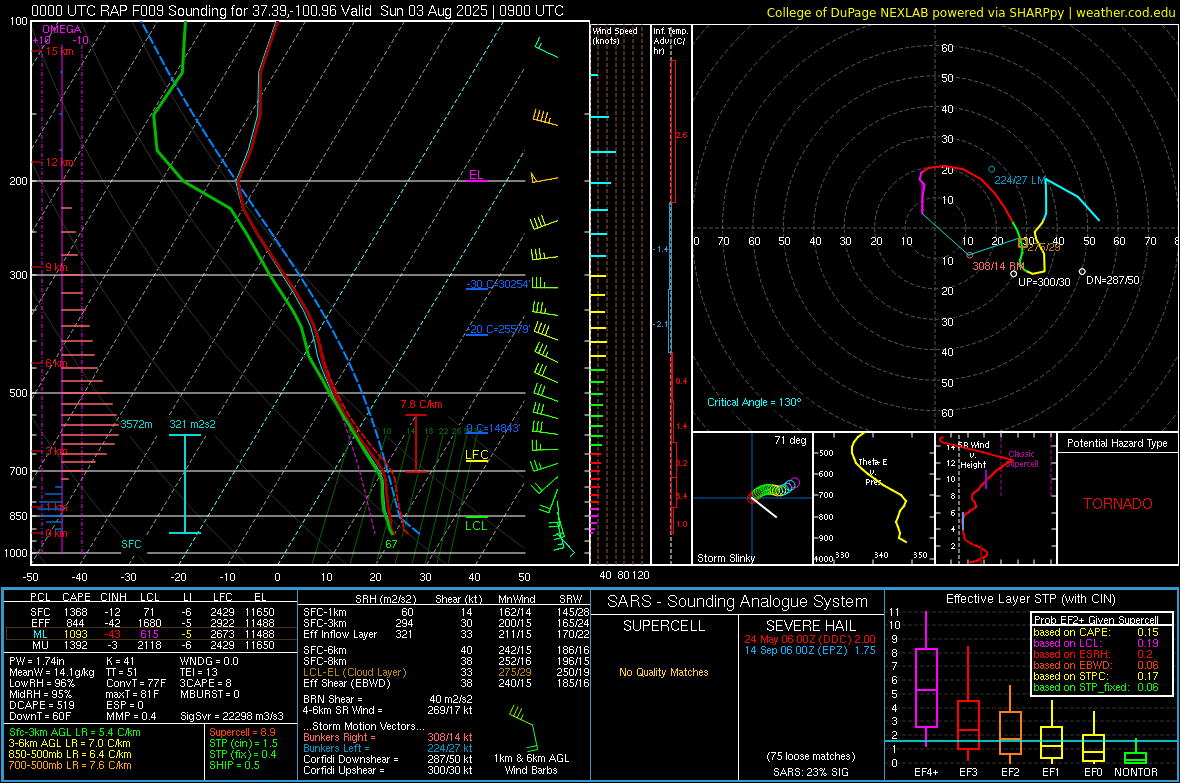The image size is (1180, 783).
Task: Click the Wind Speed (knots) panel header
Action: coord(615,35)
